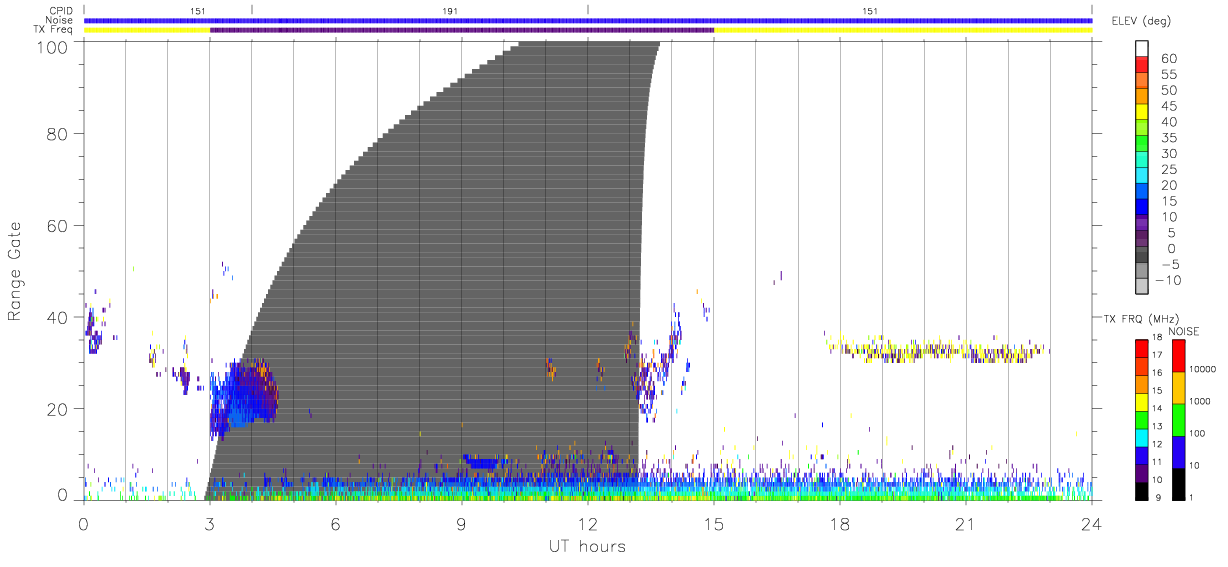The height and width of the screenshot is (567, 1228).
Task: Click the 55 label in ELEV legend
Action: pyautogui.click(x=1171, y=75)
